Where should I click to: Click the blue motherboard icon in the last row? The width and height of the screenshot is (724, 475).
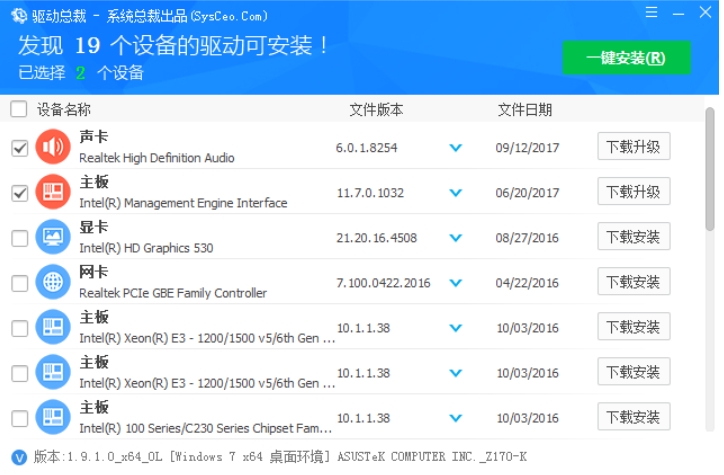tap(53, 418)
